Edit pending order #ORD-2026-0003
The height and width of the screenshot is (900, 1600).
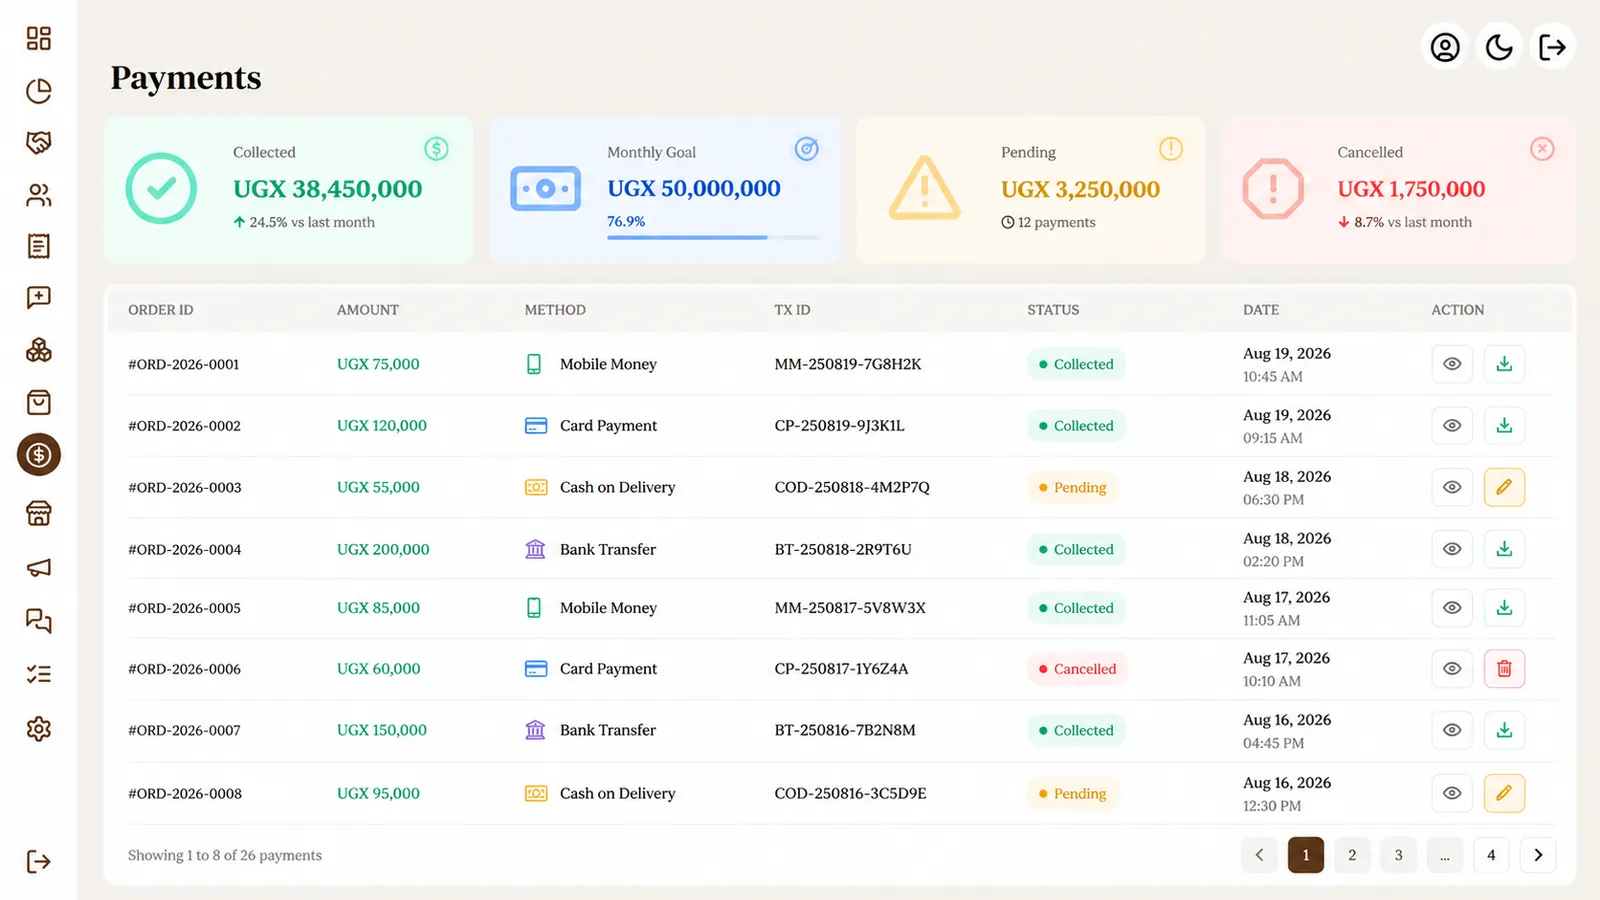[1504, 487]
